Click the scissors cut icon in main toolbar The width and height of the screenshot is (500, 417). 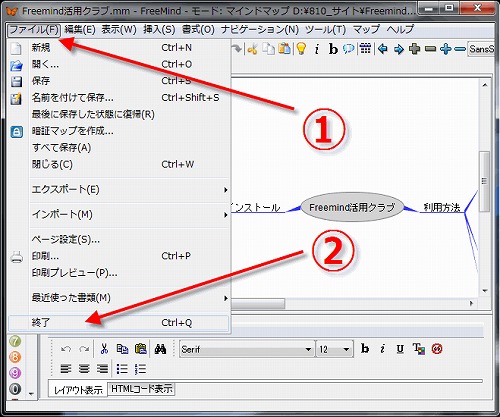[252, 49]
